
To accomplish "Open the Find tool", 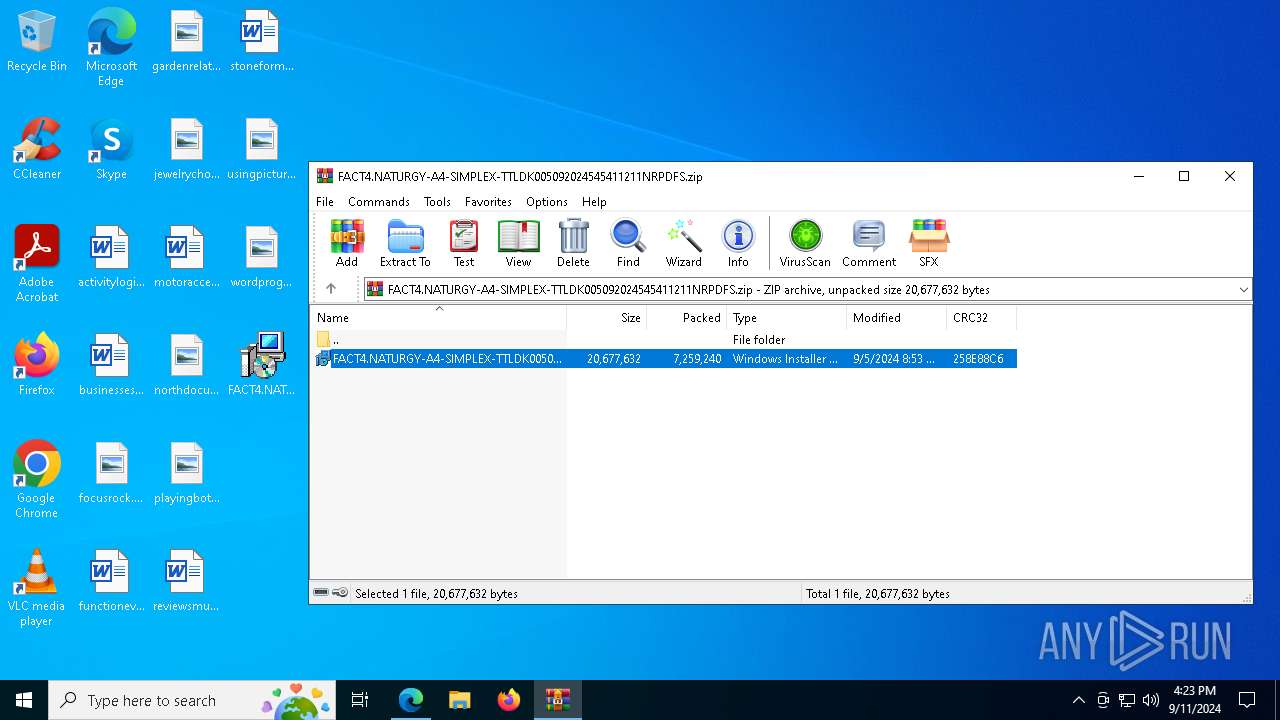I will pyautogui.click(x=628, y=244).
